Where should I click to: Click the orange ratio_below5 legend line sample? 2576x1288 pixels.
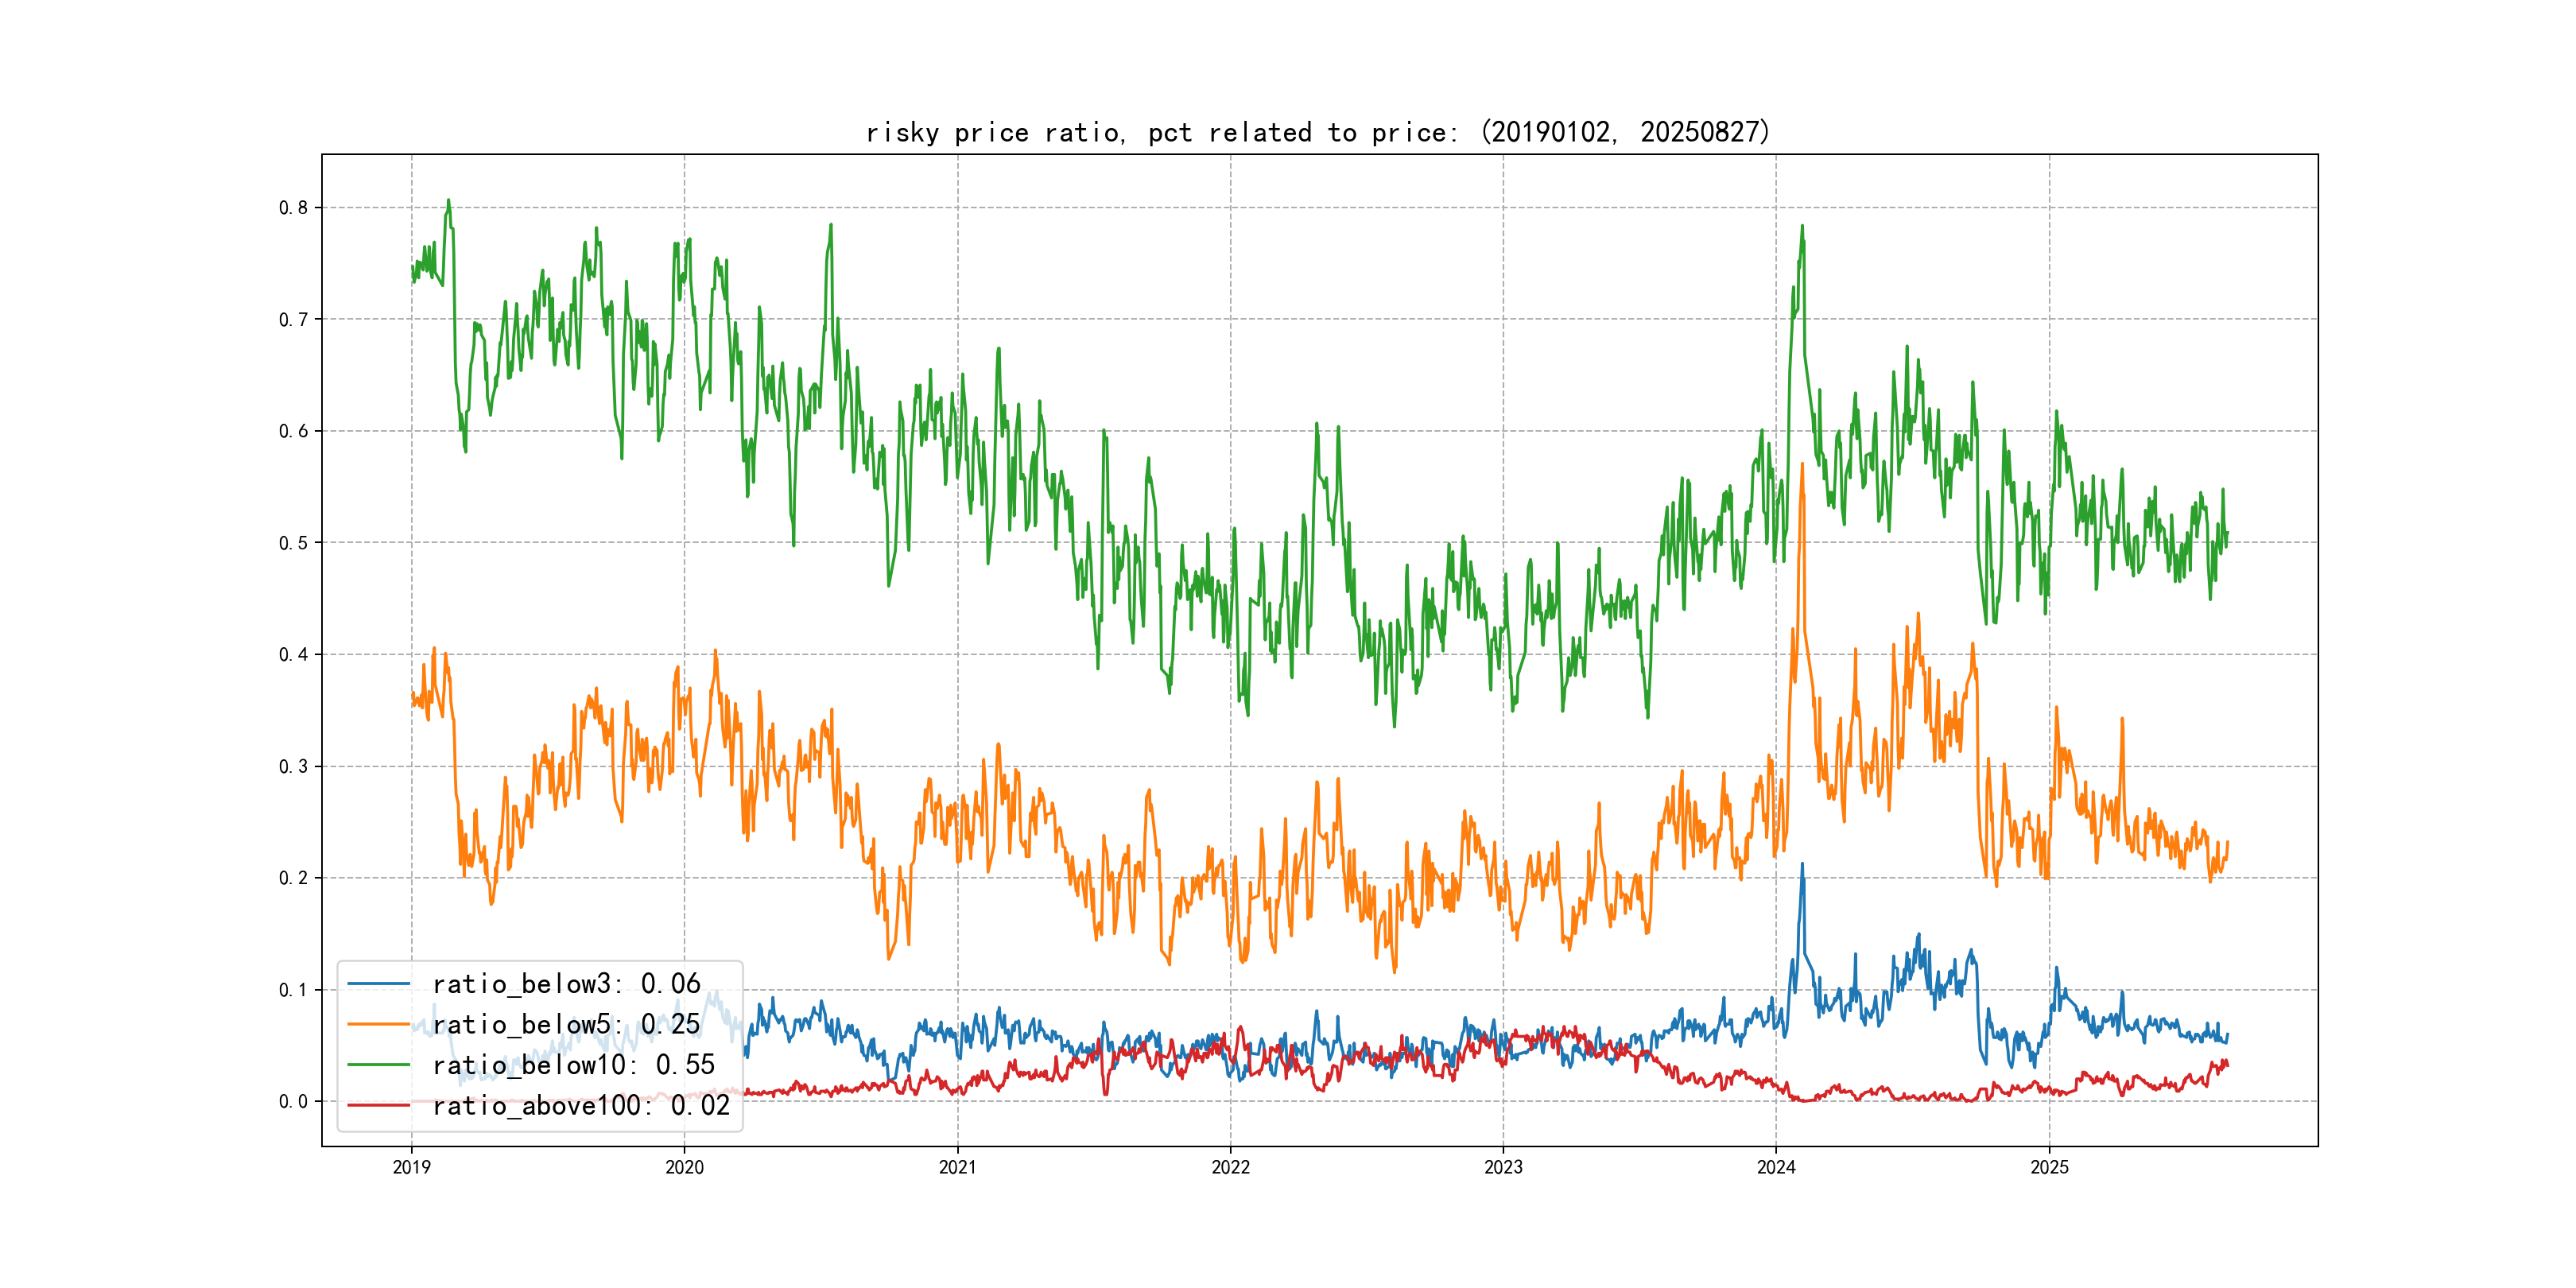[x=378, y=1024]
